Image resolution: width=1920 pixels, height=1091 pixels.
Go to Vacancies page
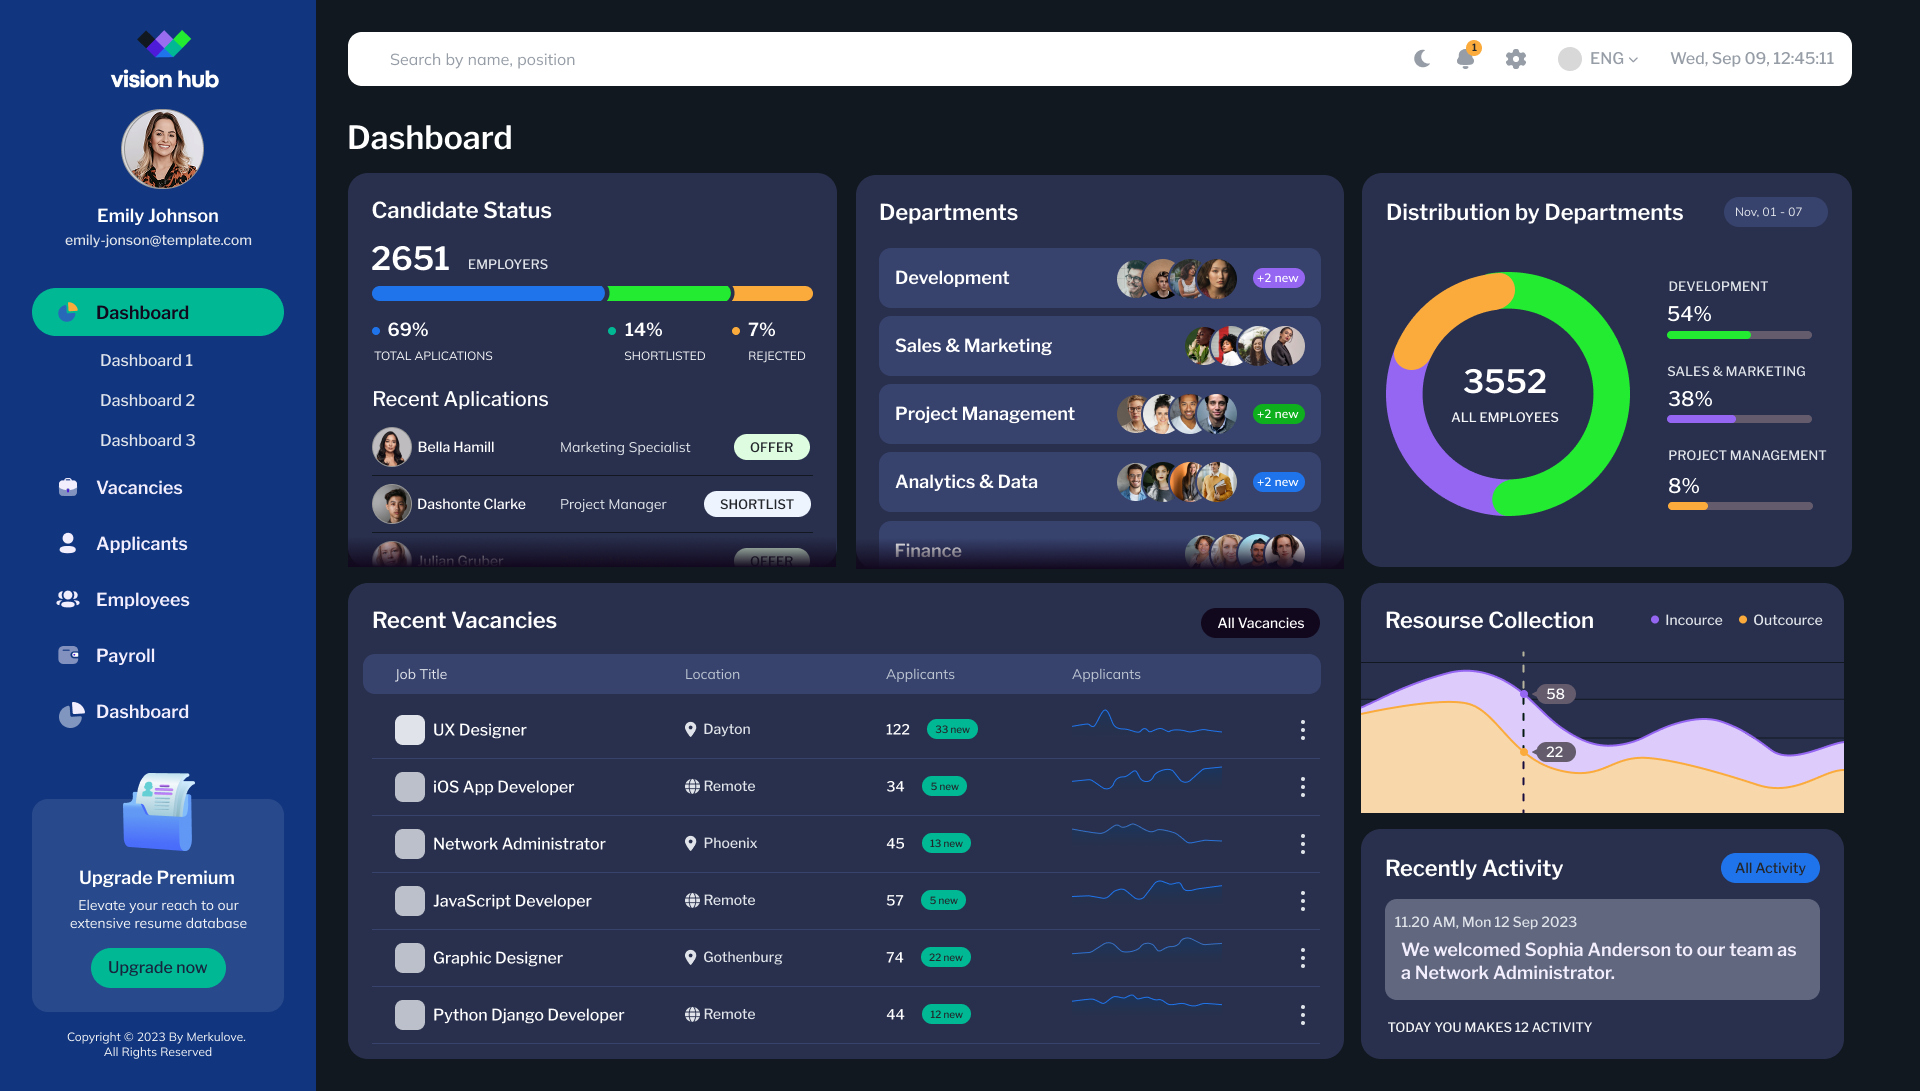pos(139,488)
